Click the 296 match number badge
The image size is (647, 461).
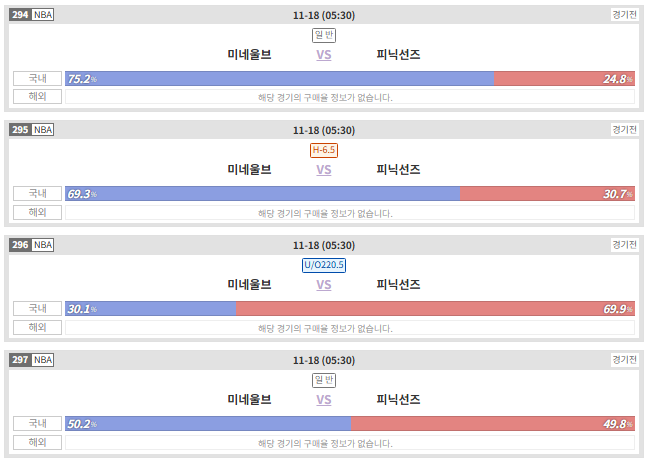tap(20, 245)
